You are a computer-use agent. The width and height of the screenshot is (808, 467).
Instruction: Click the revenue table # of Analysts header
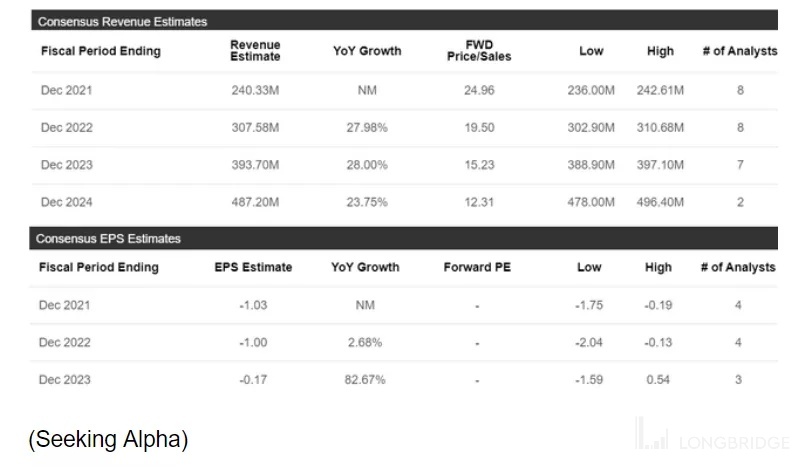pos(739,51)
